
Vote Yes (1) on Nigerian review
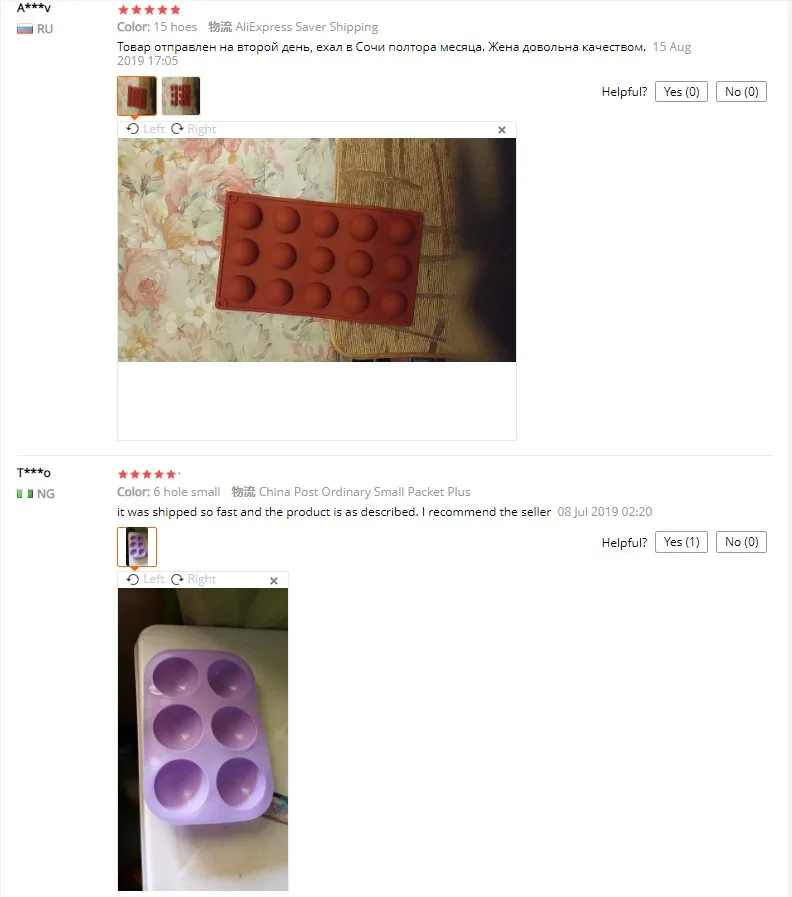pos(682,542)
